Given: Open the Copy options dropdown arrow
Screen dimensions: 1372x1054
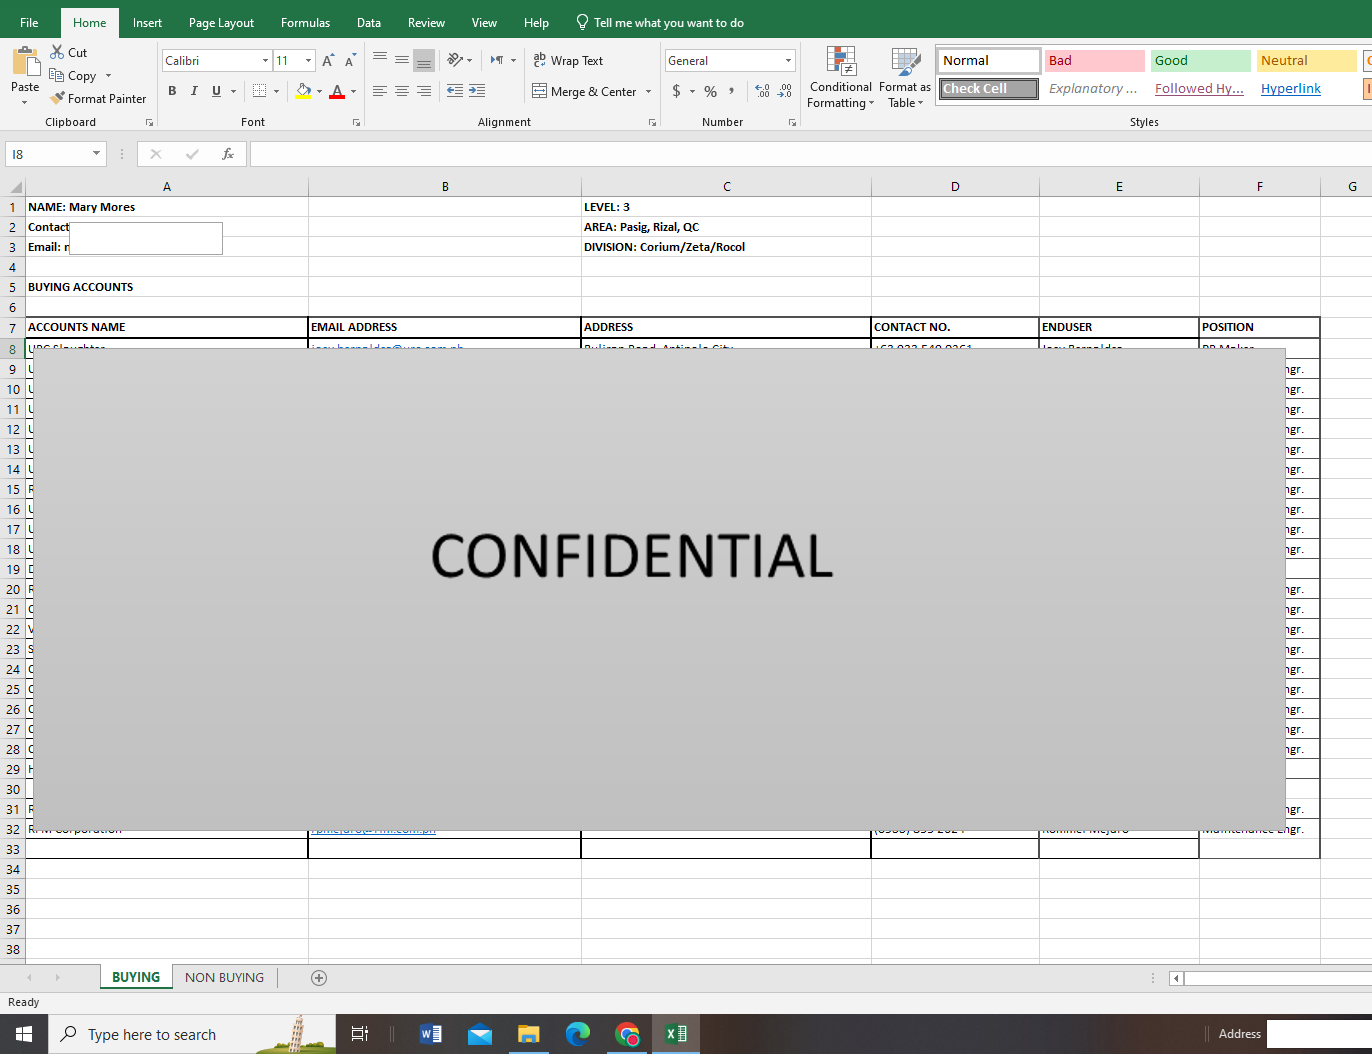Looking at the screenshot, I should point(108,76).
